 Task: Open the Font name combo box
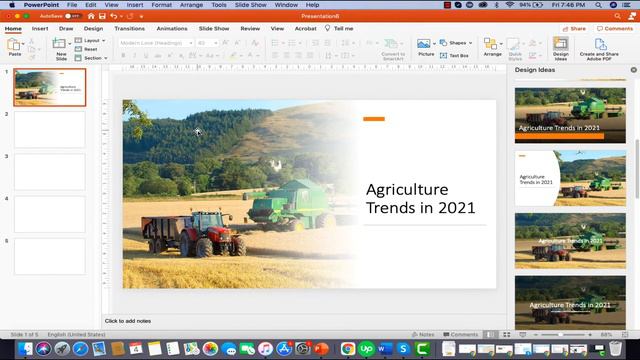pos(156,43)
